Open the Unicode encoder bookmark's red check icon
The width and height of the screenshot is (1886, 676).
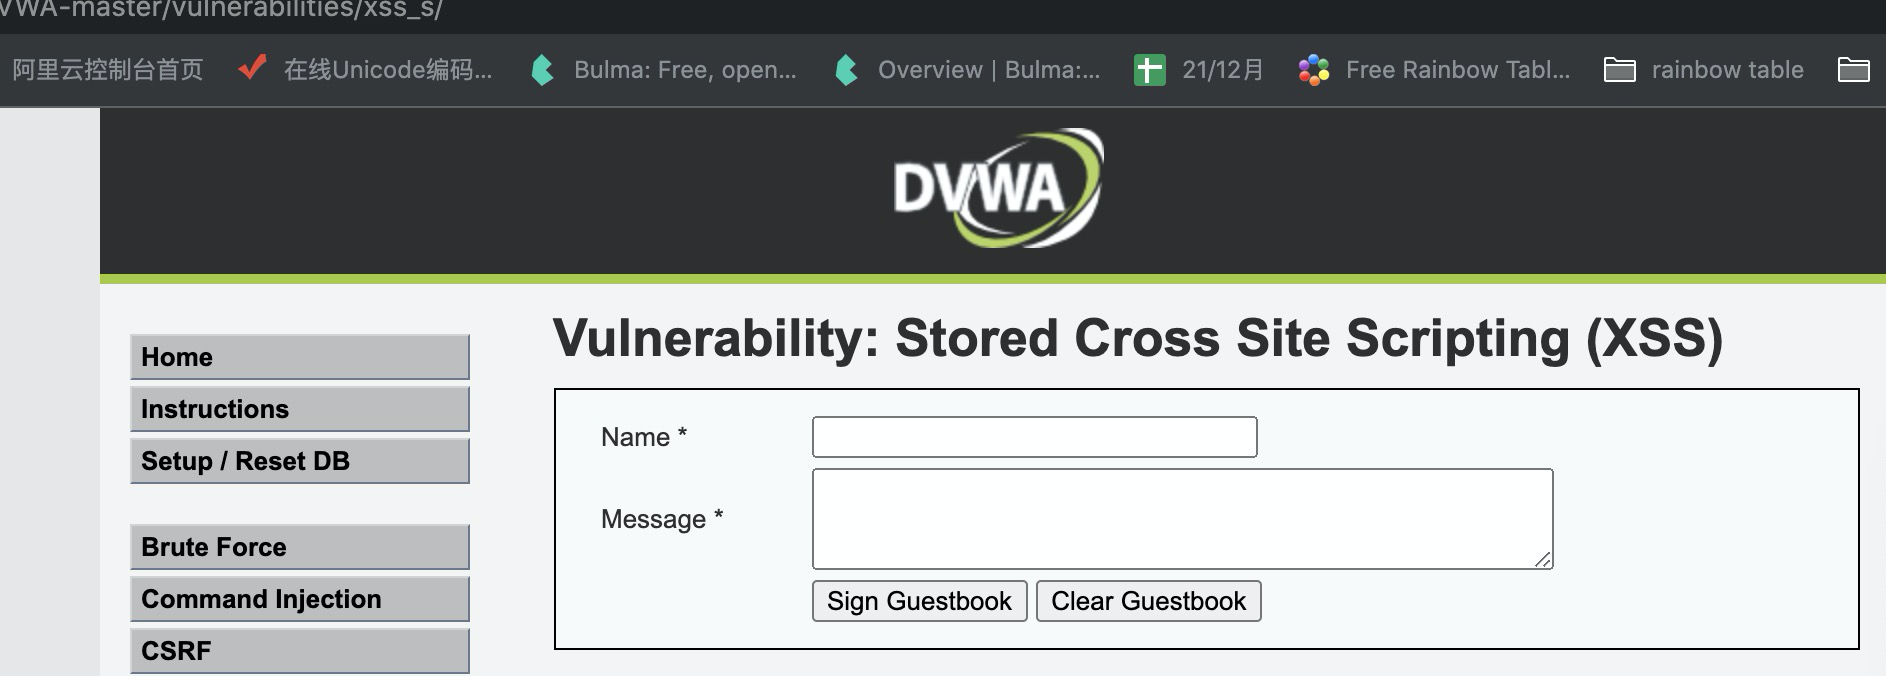pyautogui.click(x=252, y=69)
